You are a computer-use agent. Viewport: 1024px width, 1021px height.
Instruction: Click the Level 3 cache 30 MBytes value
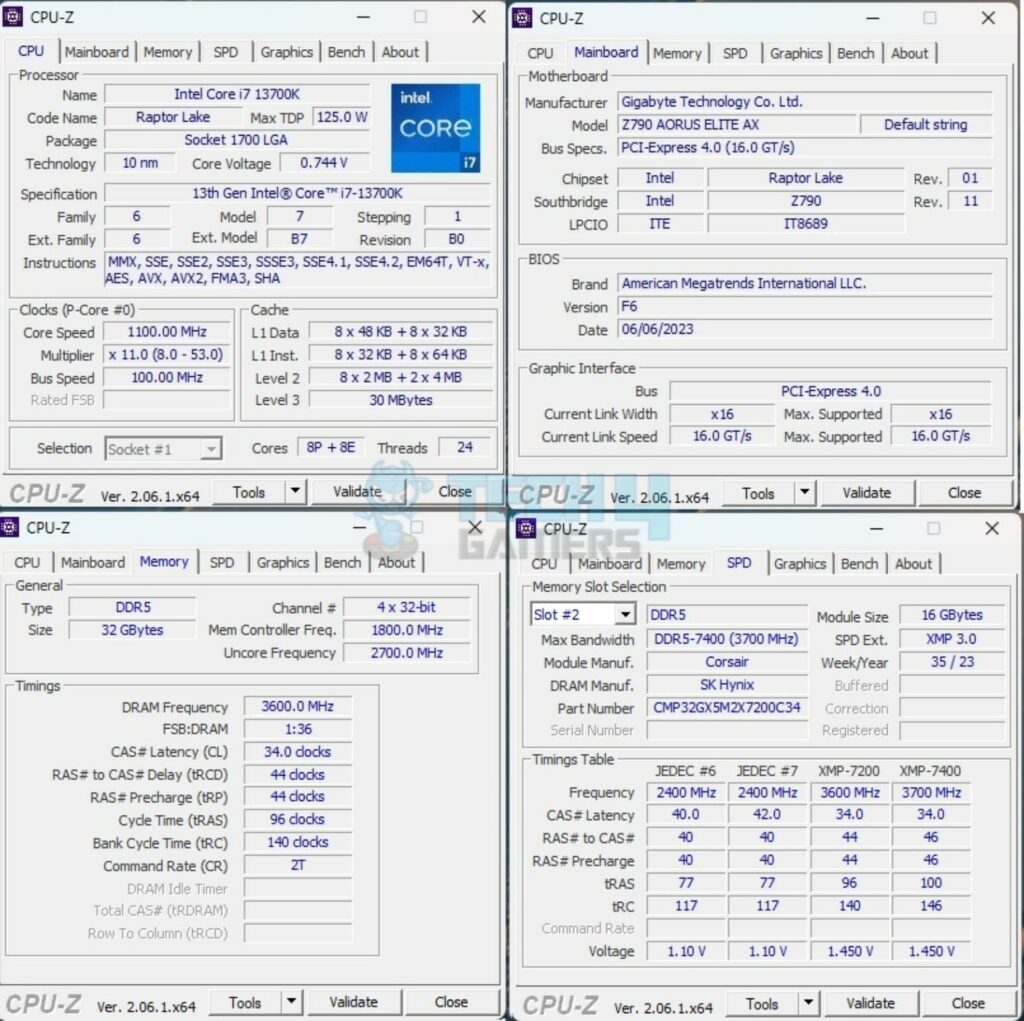[401, 400]
